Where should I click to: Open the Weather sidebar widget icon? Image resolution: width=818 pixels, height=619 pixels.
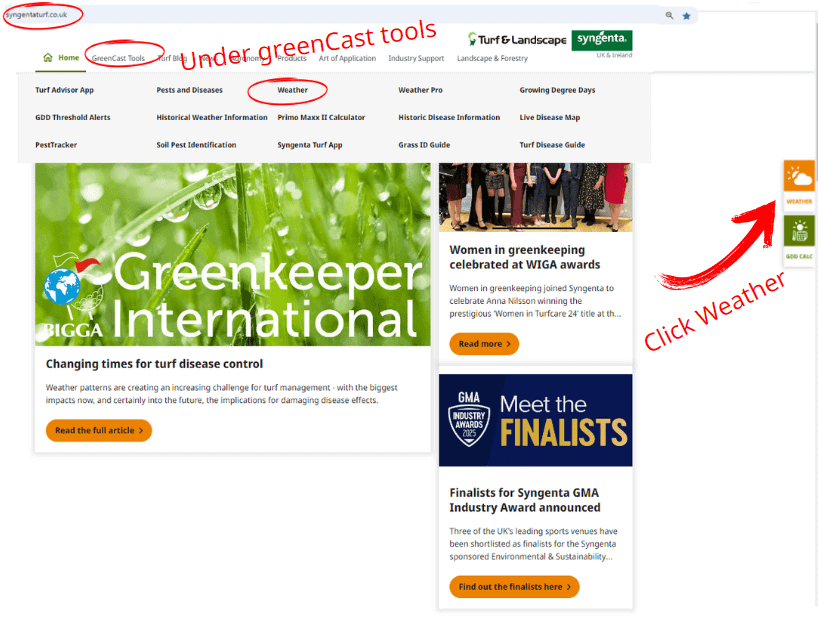coord(799,181)
